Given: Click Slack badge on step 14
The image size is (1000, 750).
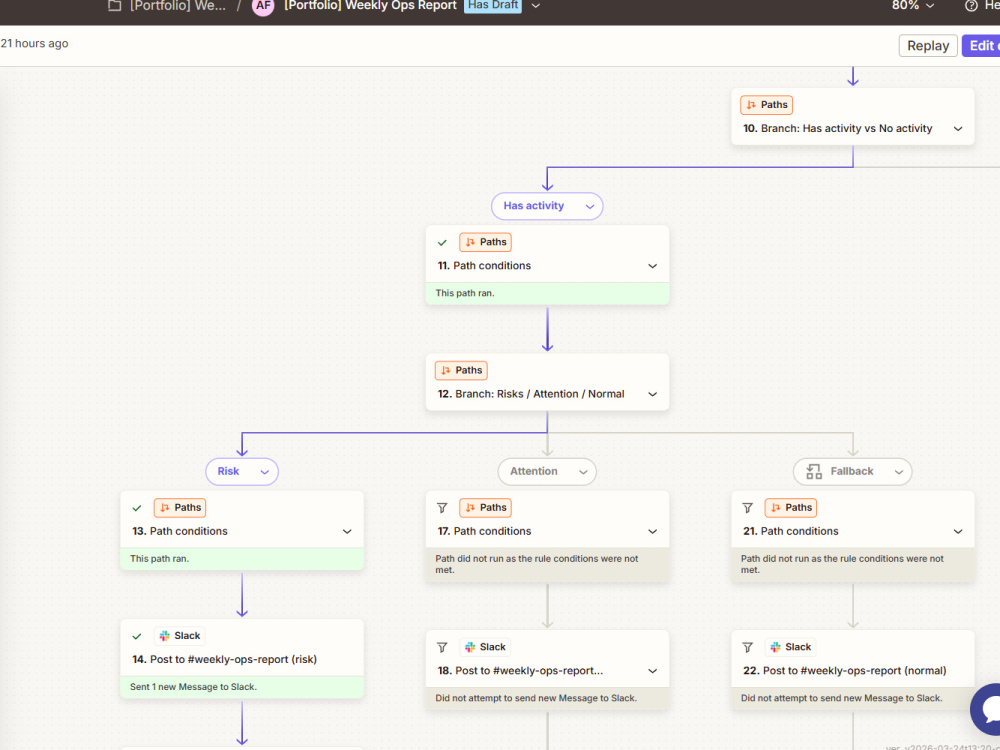Looking at the screenshot, I should point(180,636).
